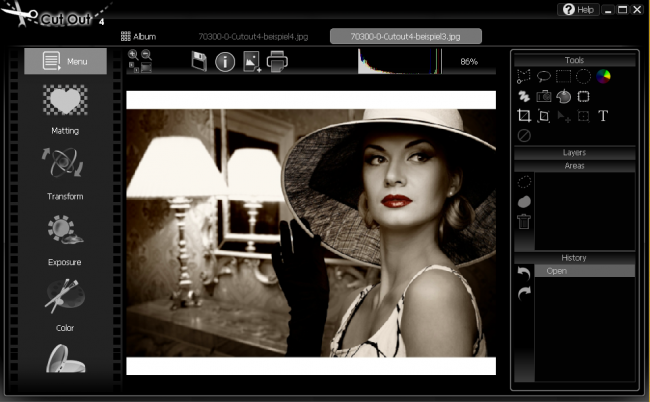This screenshot has height=402, width=650.
Task: Expand the Layers panel header
Action: click(574, 153)
